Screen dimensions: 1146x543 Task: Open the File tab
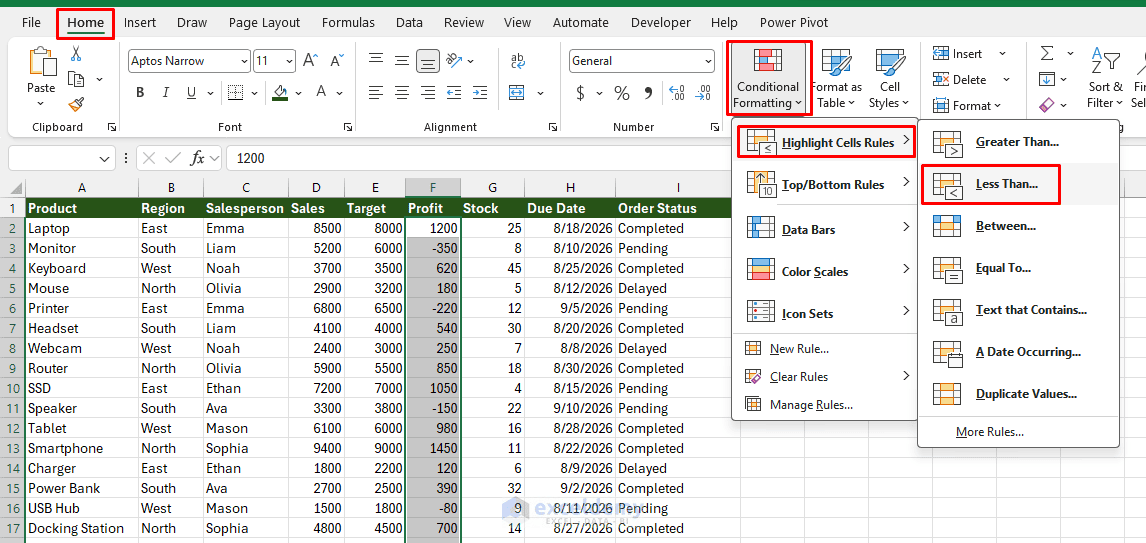pos(31,23)
